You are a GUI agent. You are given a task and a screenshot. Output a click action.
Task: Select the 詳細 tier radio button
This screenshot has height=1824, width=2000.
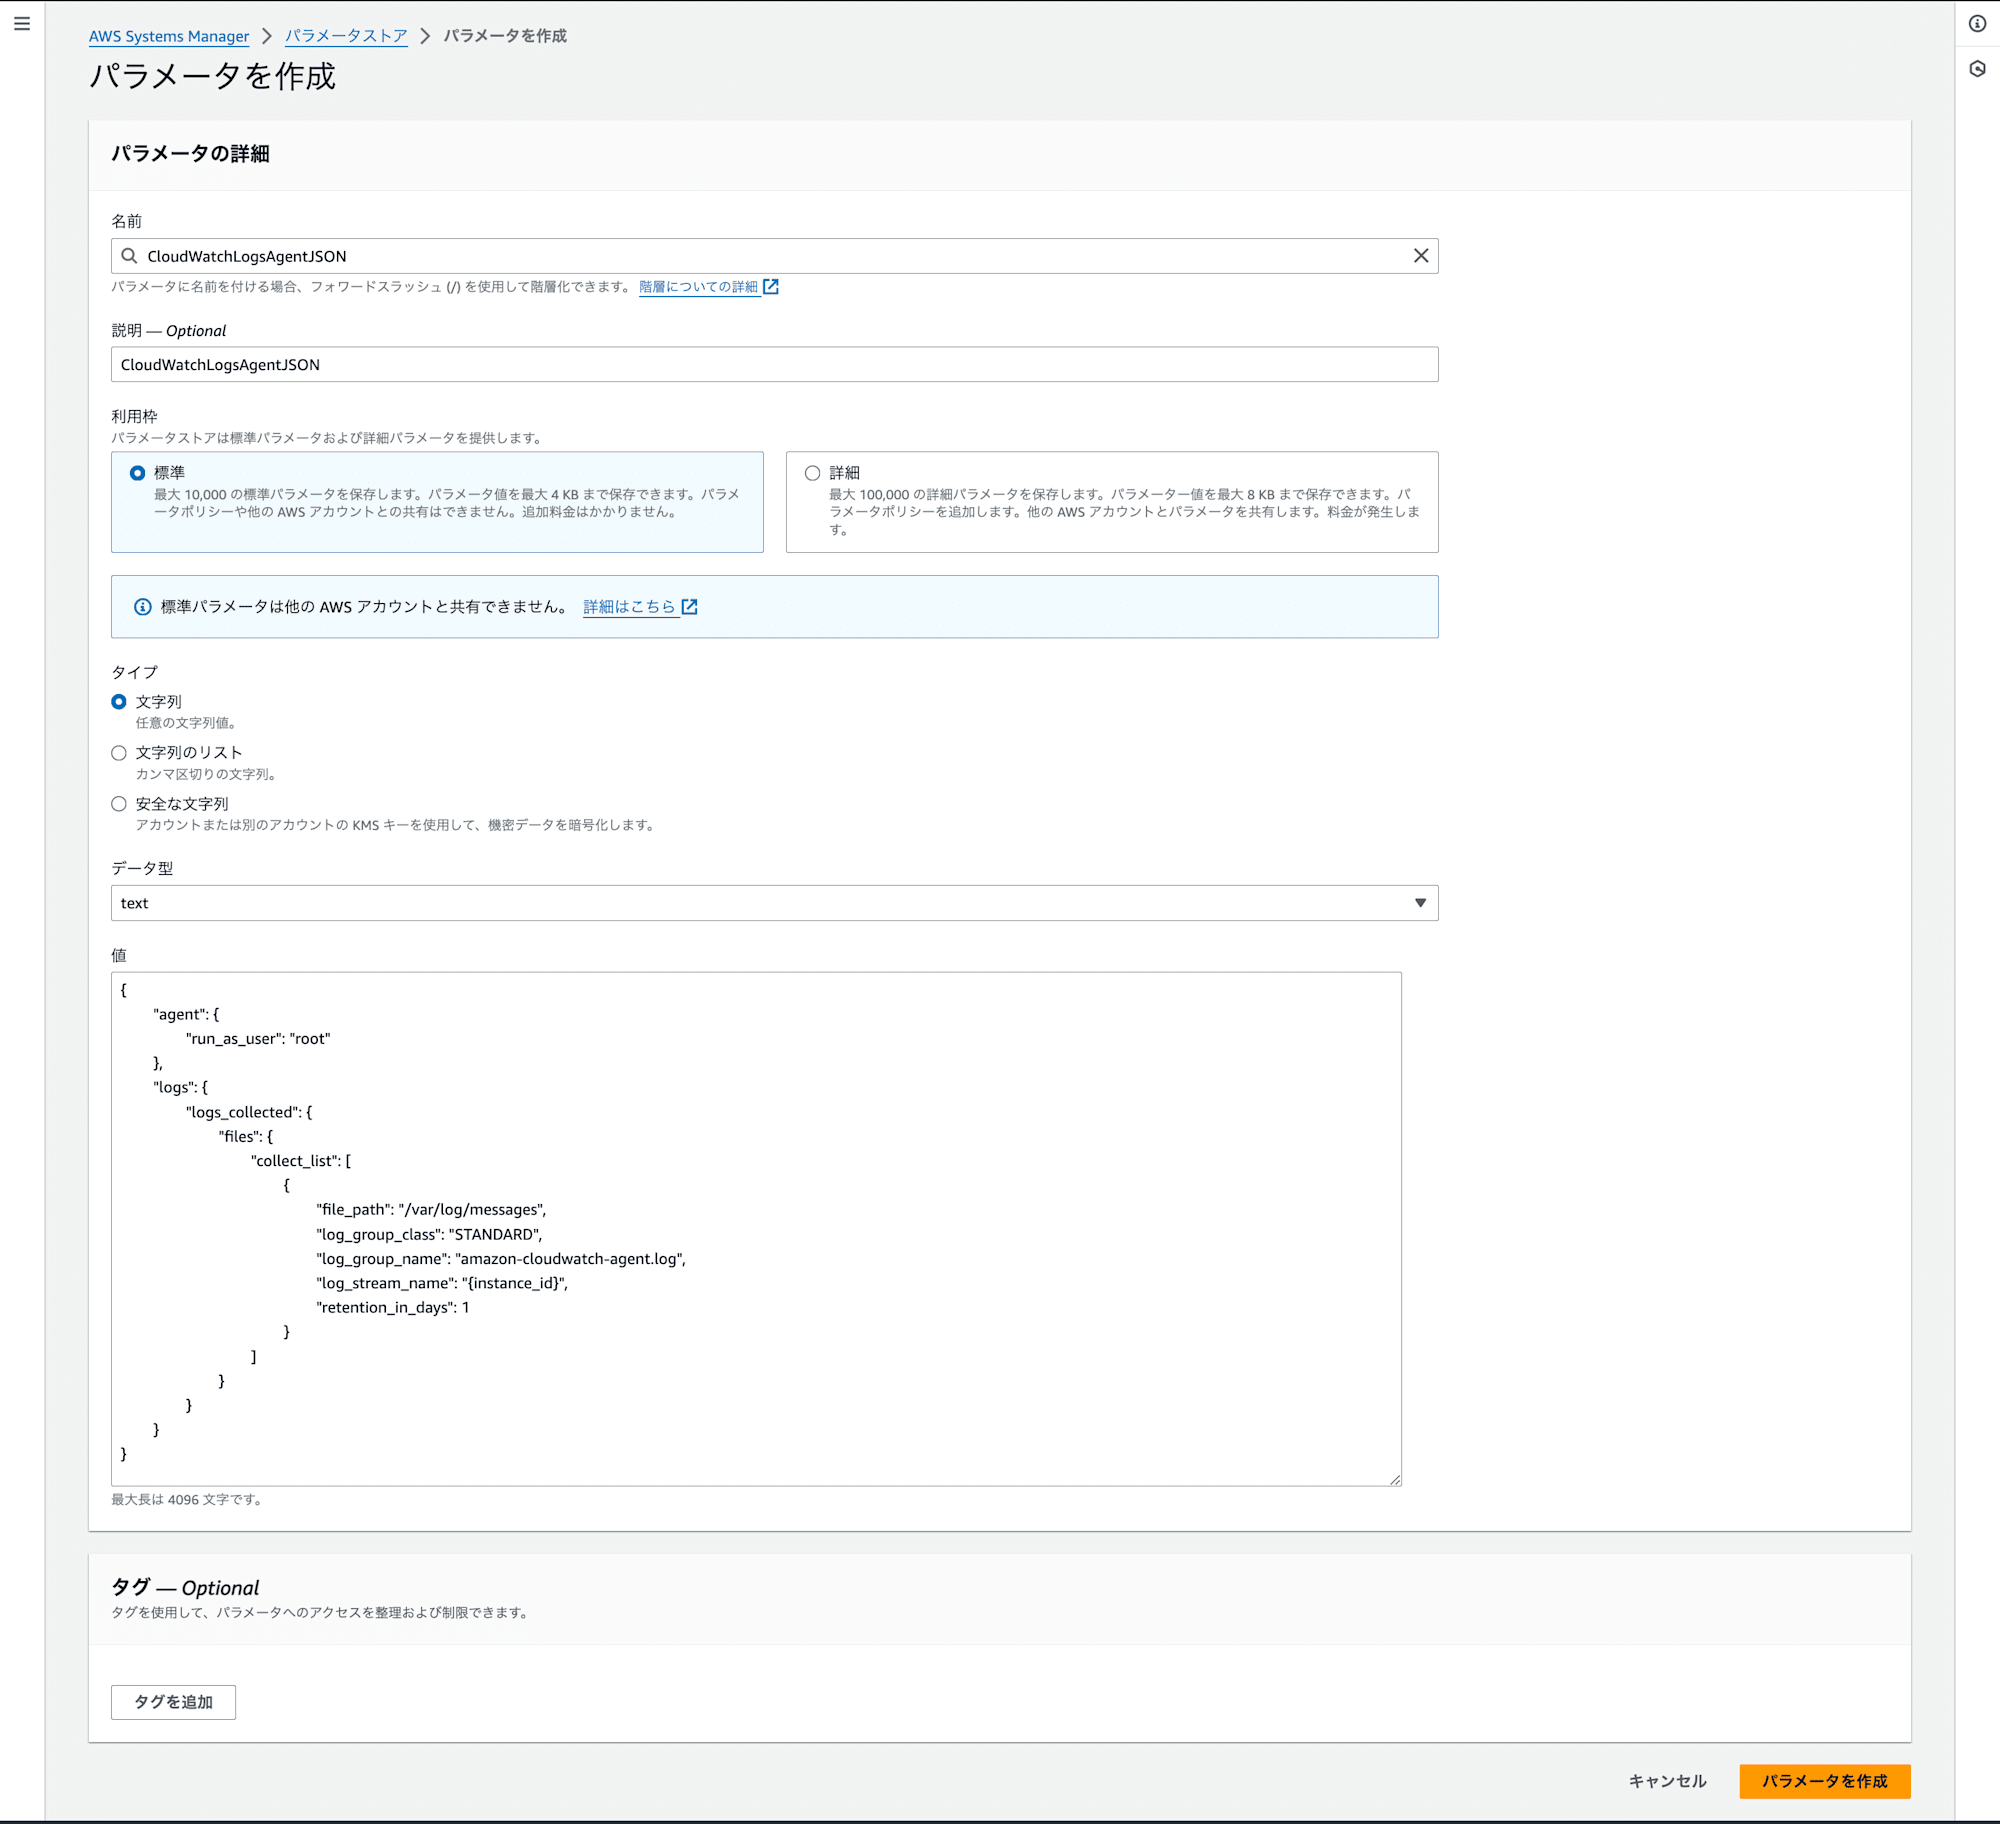(x=812, y=473)
